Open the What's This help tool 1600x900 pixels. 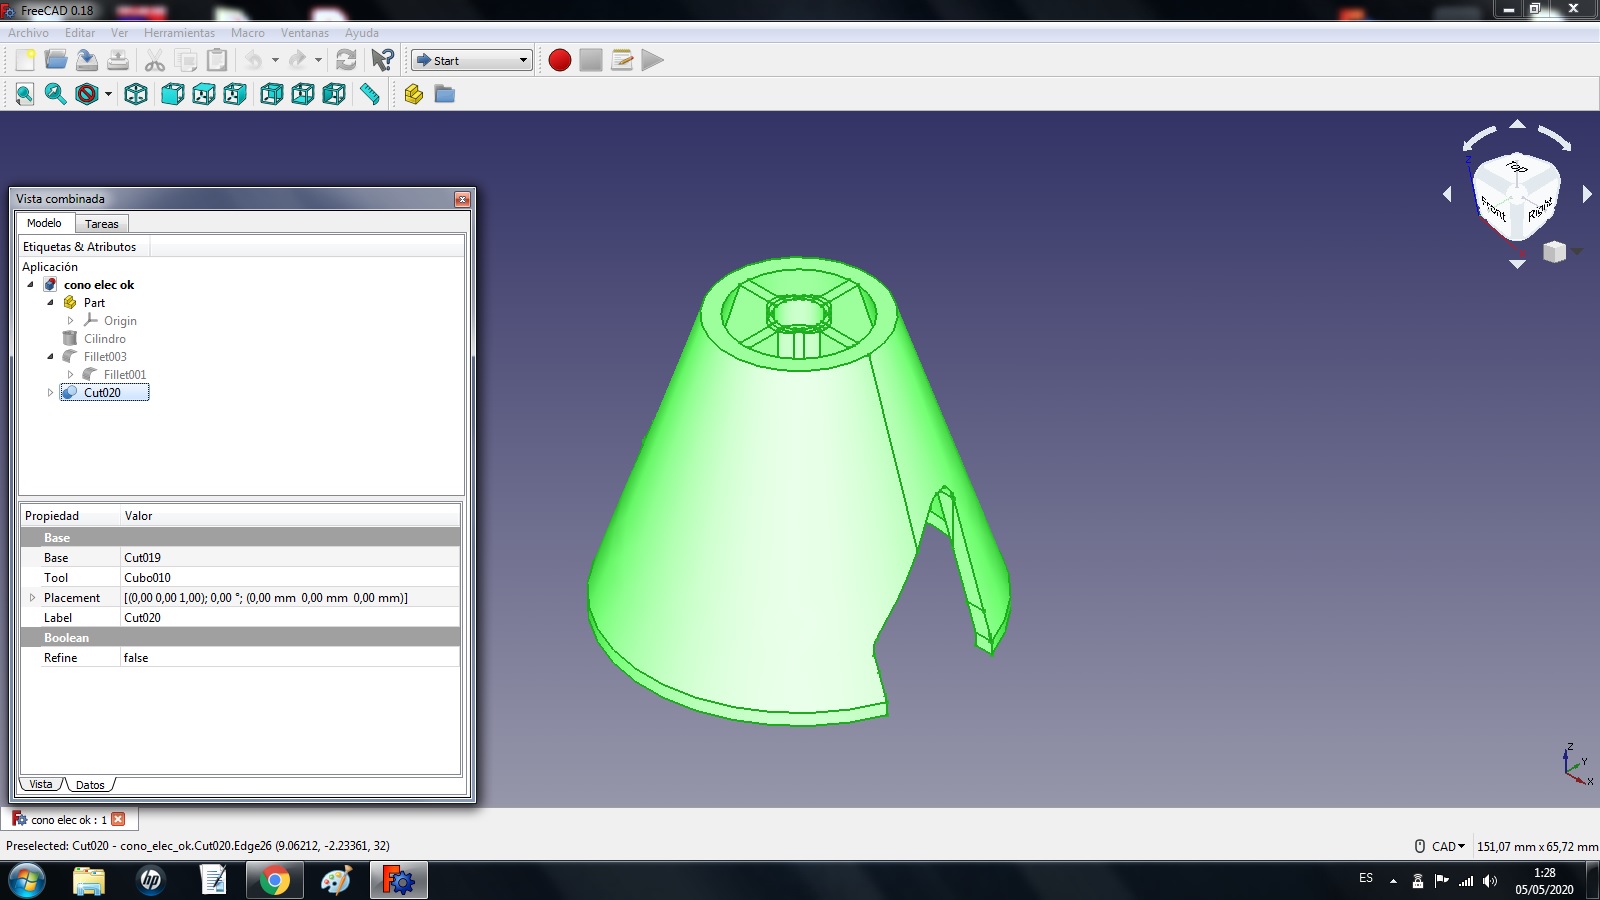point(382,60)
